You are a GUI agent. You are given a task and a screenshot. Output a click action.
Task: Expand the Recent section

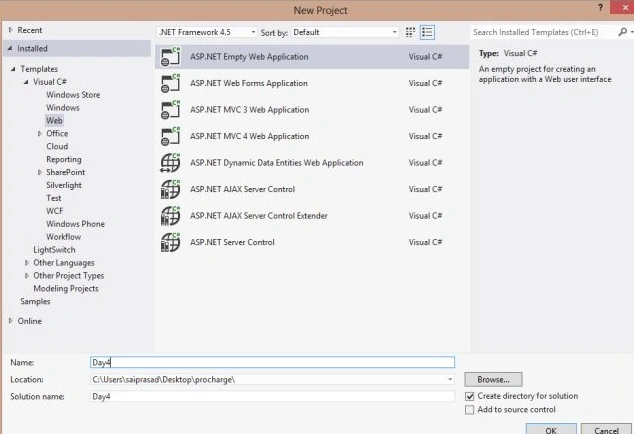tap(11, 30)
